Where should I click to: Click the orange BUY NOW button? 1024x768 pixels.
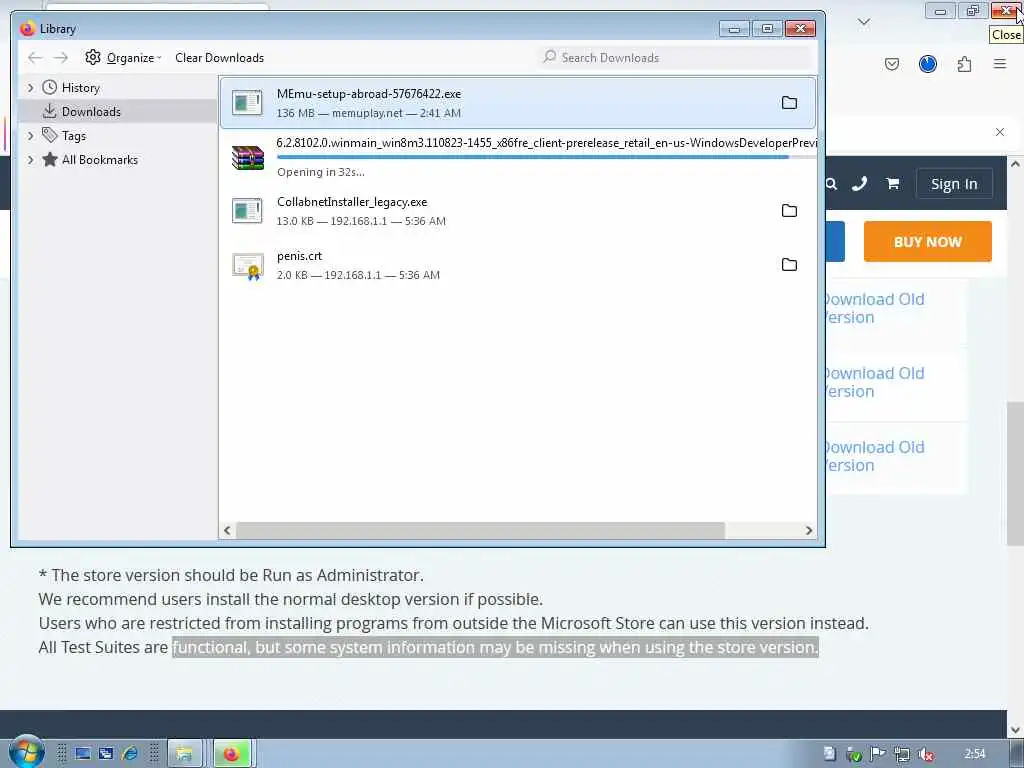(x=927, y=242)
